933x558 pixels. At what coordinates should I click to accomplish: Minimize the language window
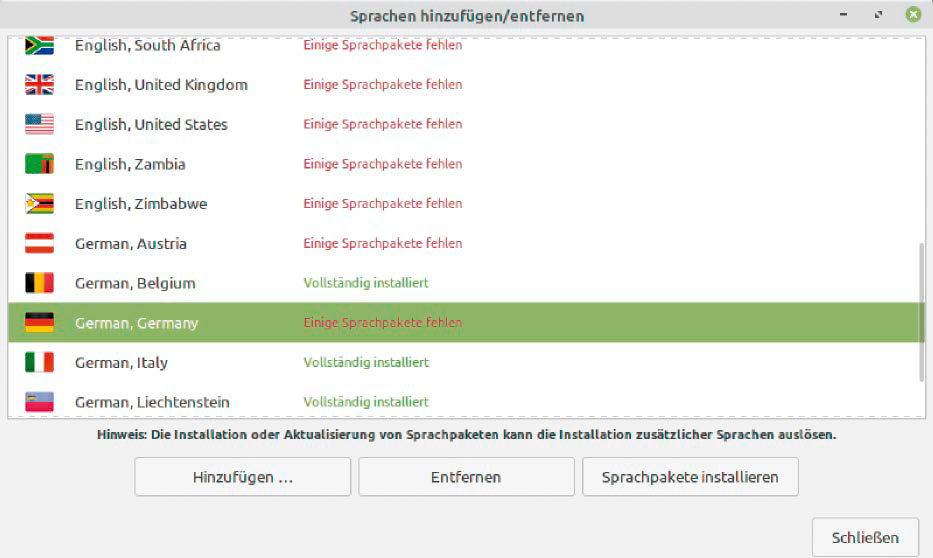[x=843, y=14]
